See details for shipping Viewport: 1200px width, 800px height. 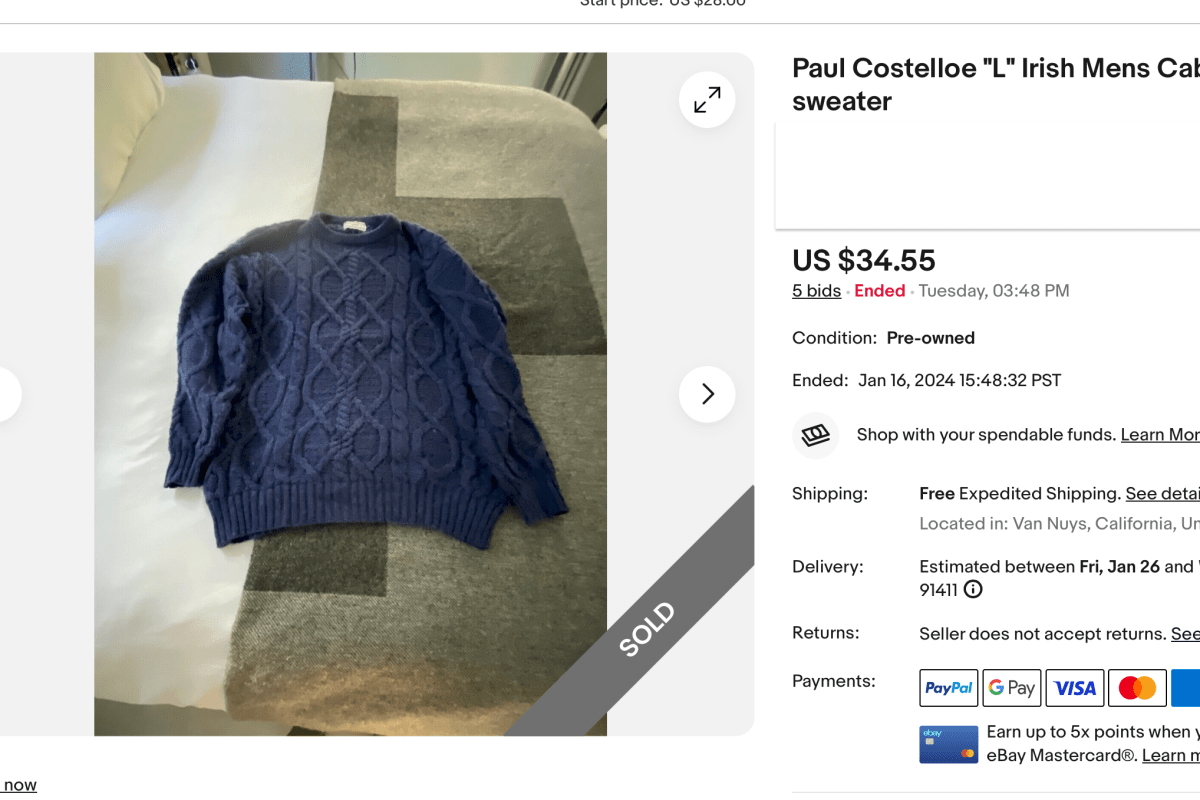pos(1162,494)
